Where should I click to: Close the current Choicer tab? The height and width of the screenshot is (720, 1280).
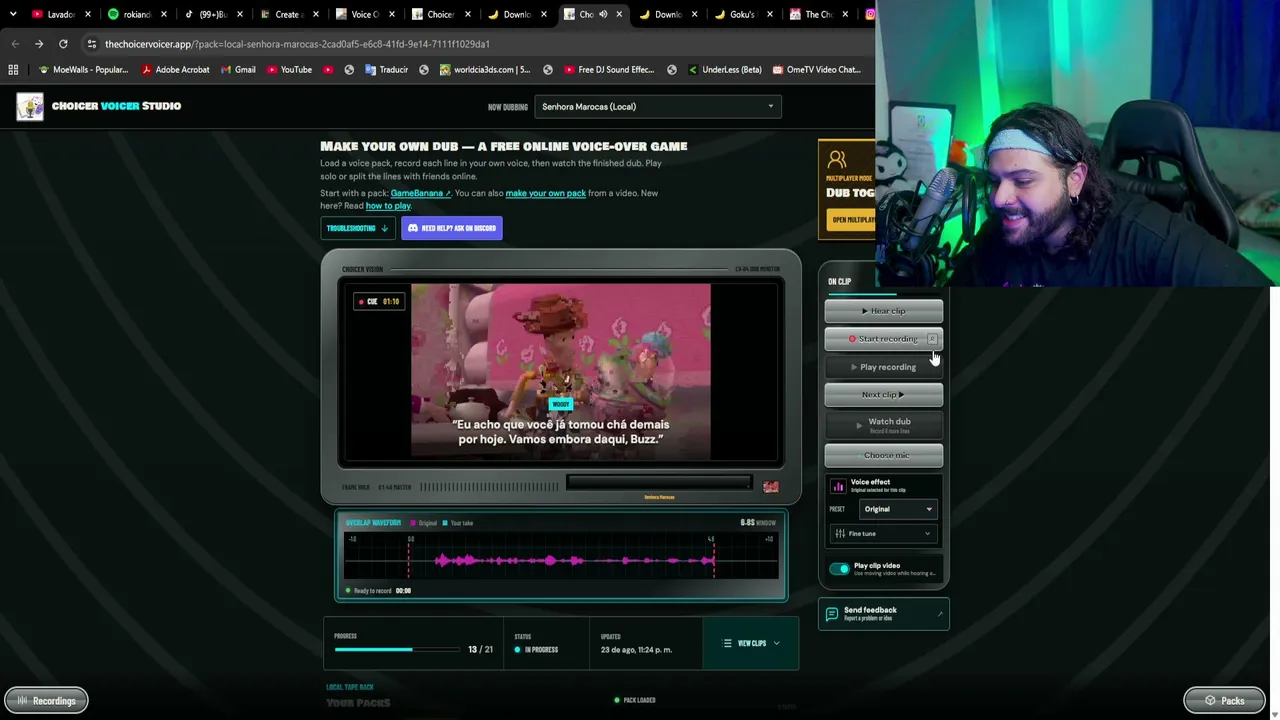tap(619, 14)
